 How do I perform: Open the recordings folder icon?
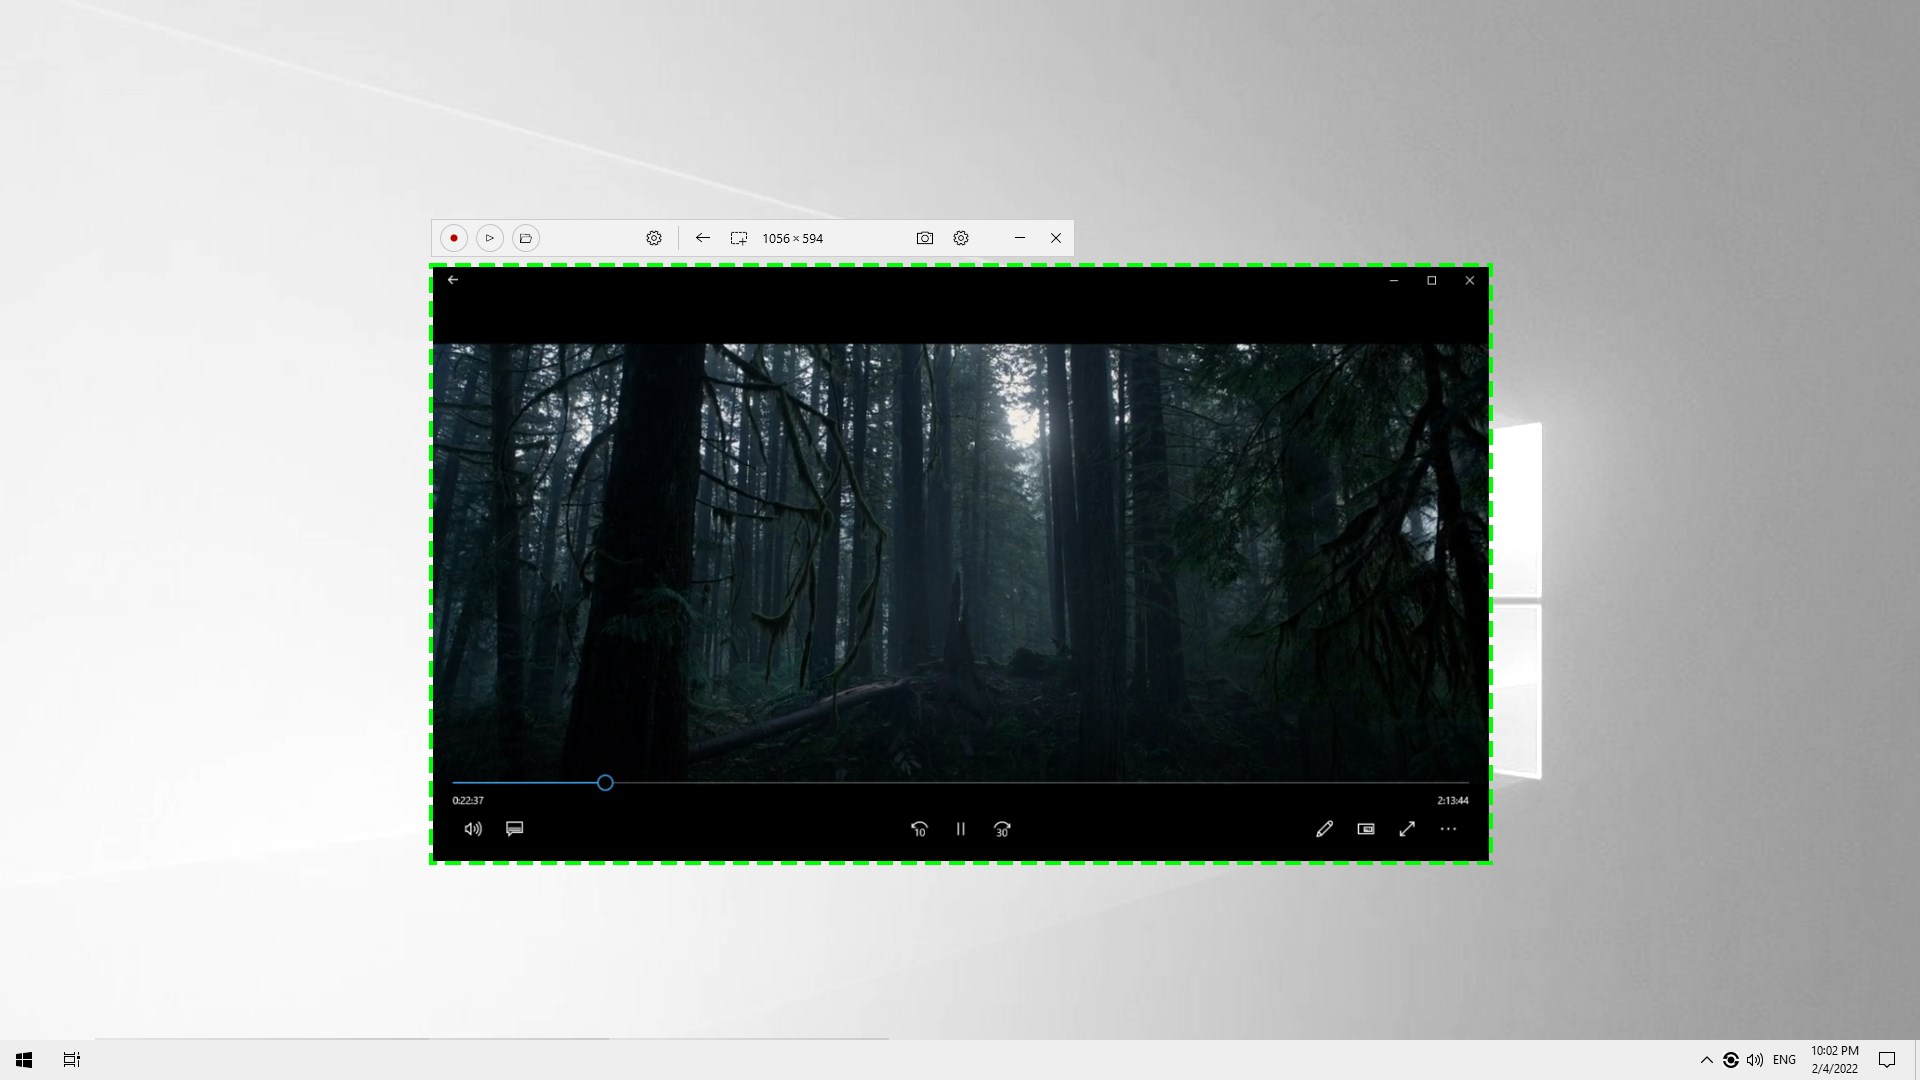click(526, 238)
